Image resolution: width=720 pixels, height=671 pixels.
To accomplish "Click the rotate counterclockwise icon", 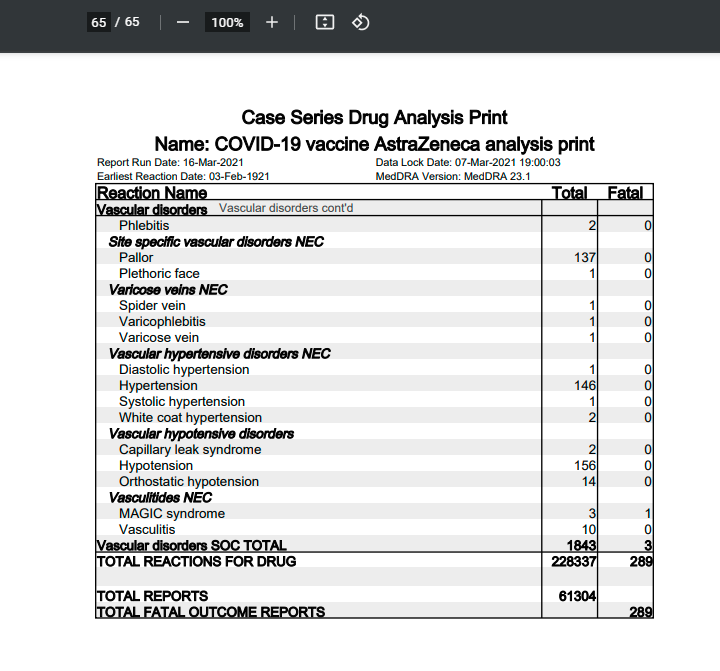I will tap(360, 22).
